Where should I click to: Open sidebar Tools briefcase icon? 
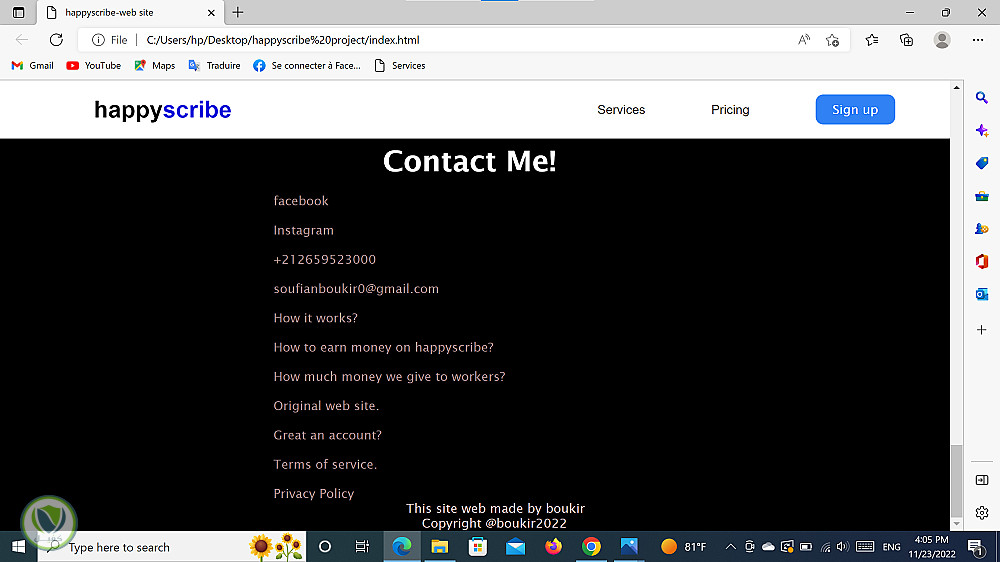982,196
